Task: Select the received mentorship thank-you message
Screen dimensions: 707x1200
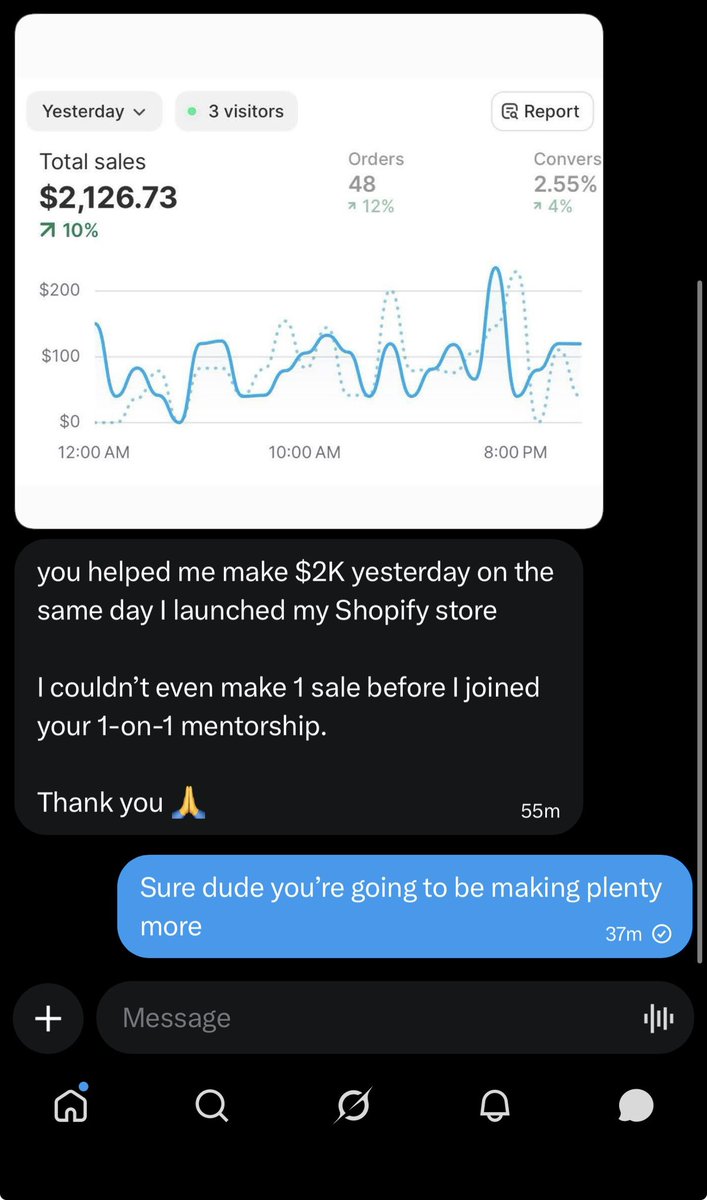Action: [299, 687]
